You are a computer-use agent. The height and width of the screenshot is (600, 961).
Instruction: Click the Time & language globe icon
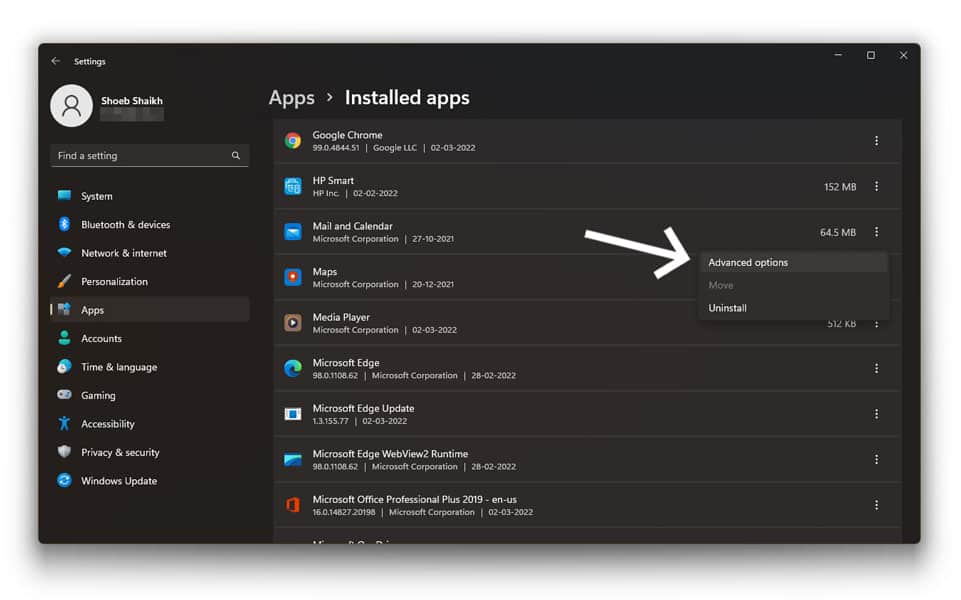point(64,366)
